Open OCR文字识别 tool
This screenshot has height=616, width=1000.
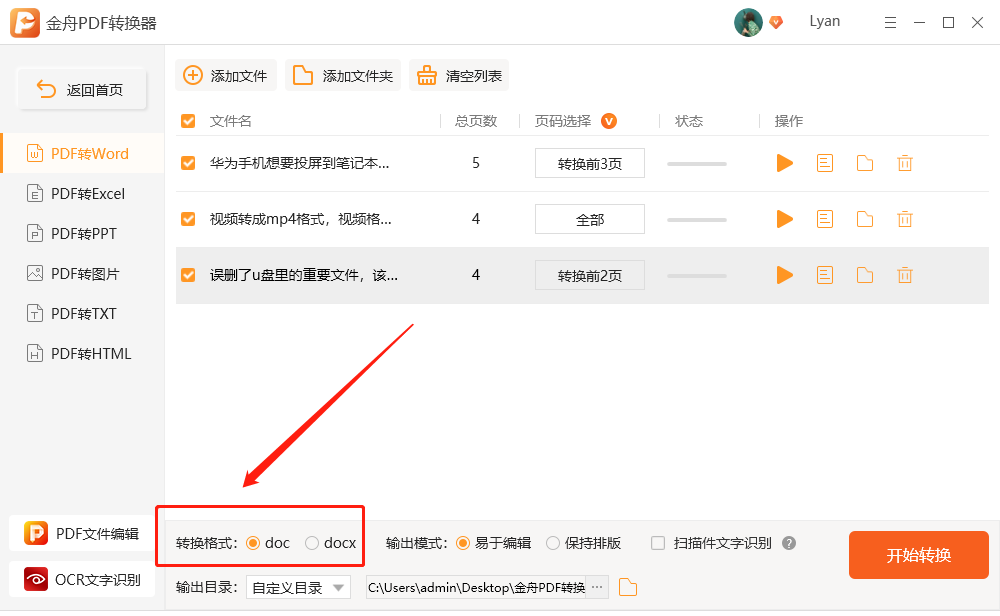coord(82,579)
